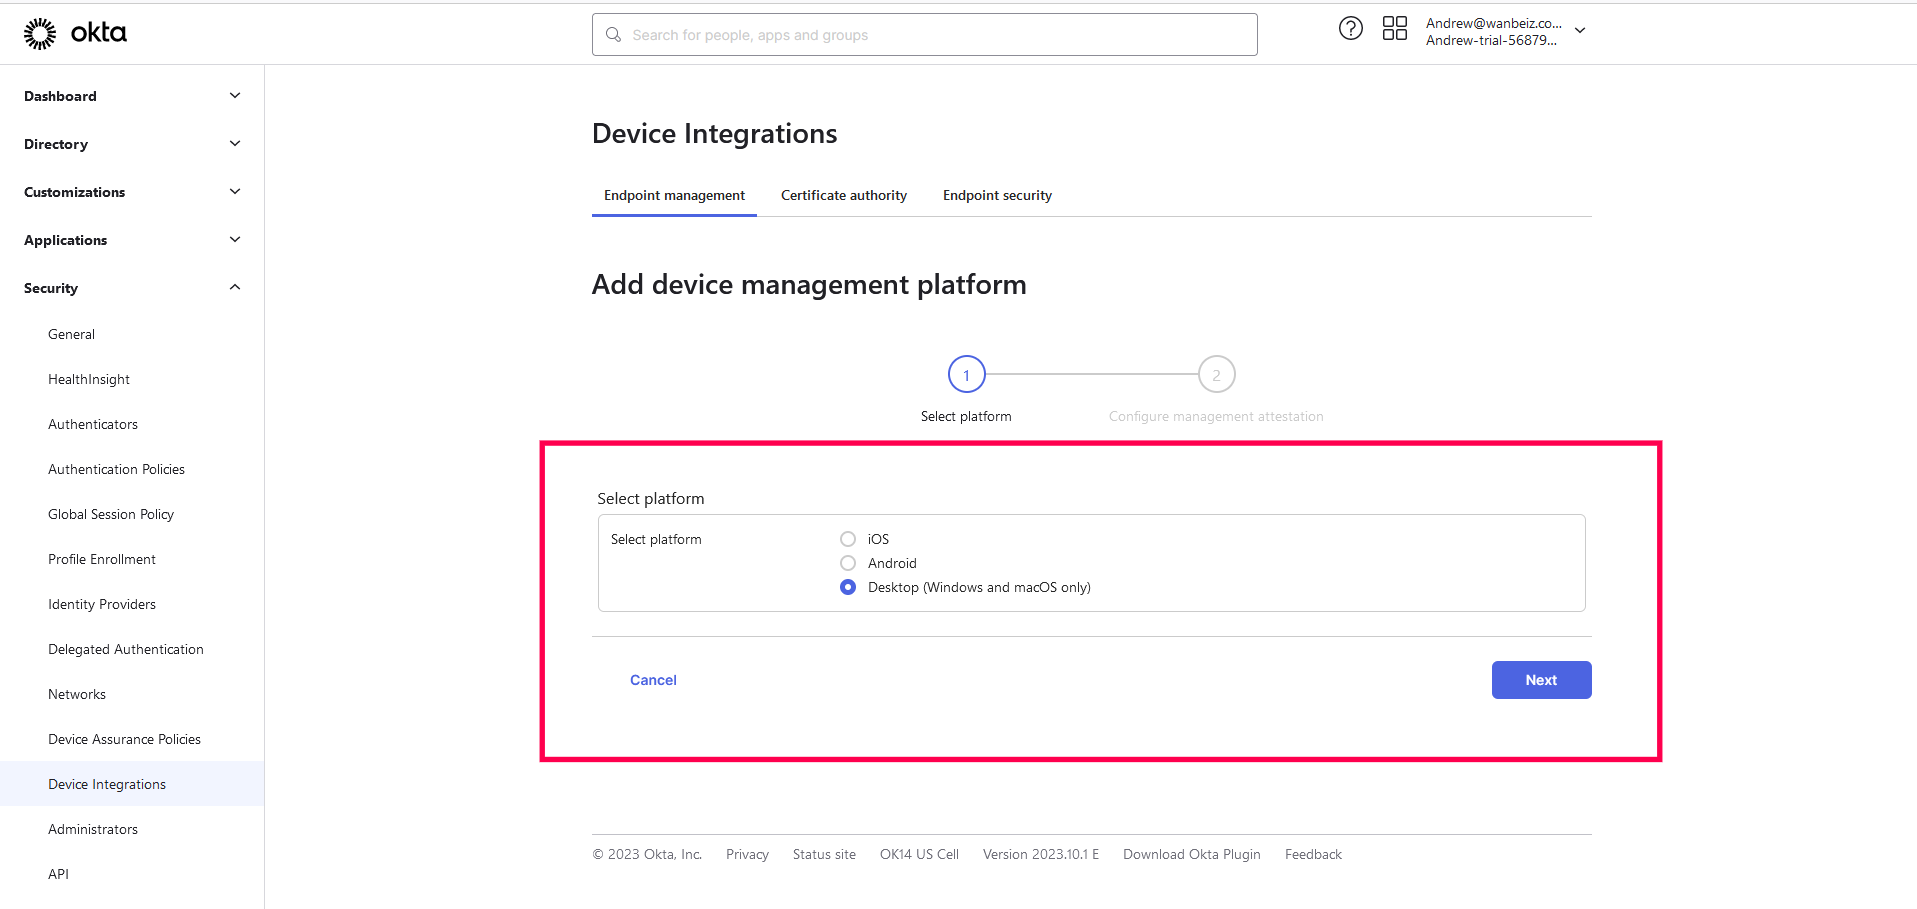This screenshot has height=909, width=1917.
Task: Click the Device Integrations sidebar entry
Action: coord(107,783)
